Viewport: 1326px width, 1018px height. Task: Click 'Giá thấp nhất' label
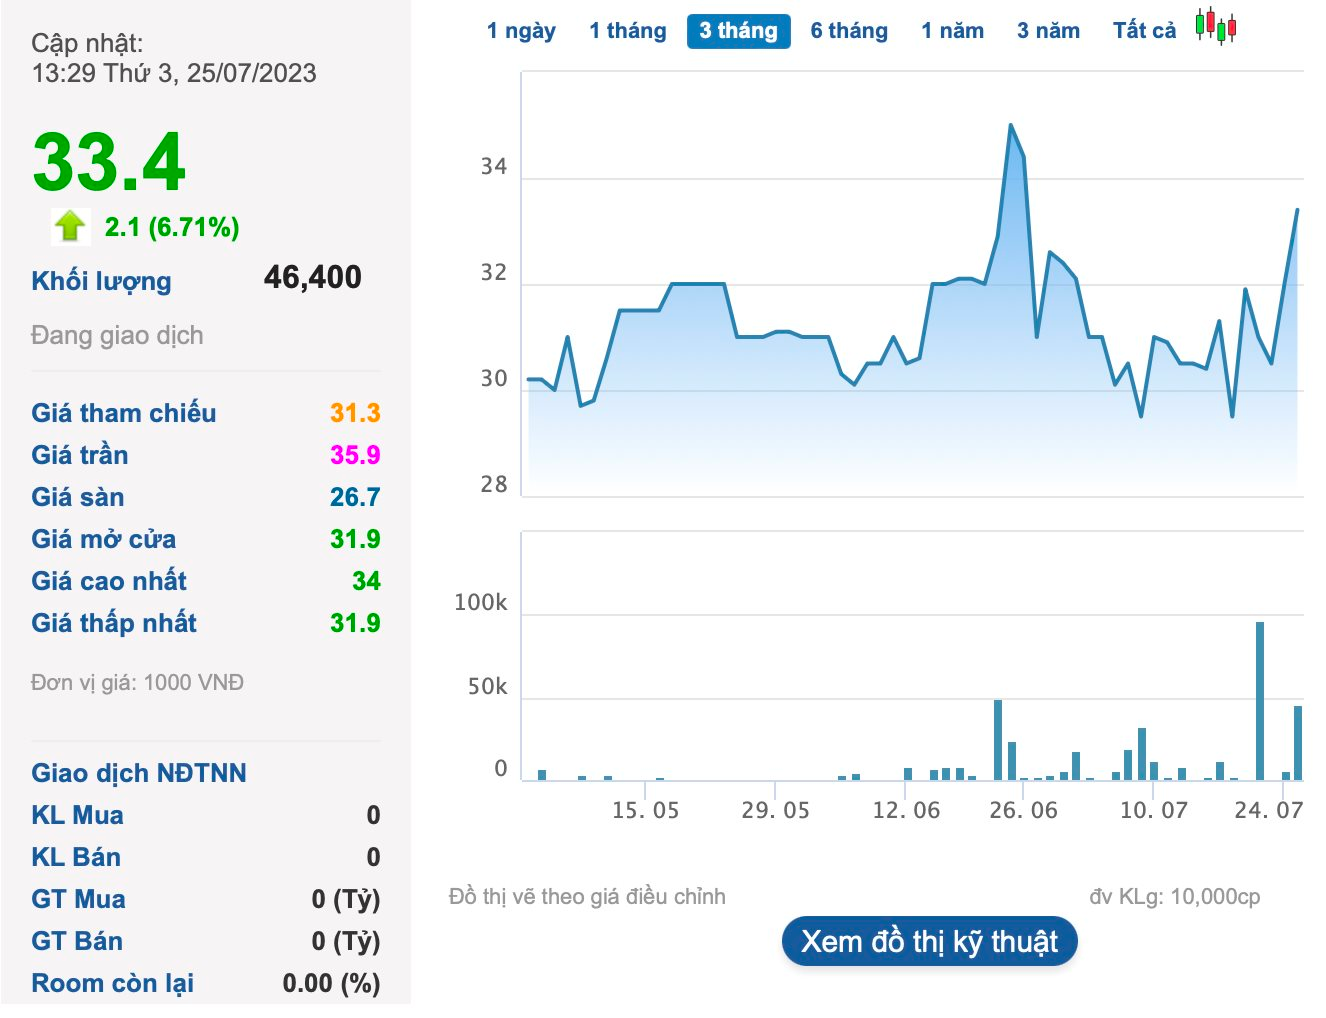click(113, 623)
